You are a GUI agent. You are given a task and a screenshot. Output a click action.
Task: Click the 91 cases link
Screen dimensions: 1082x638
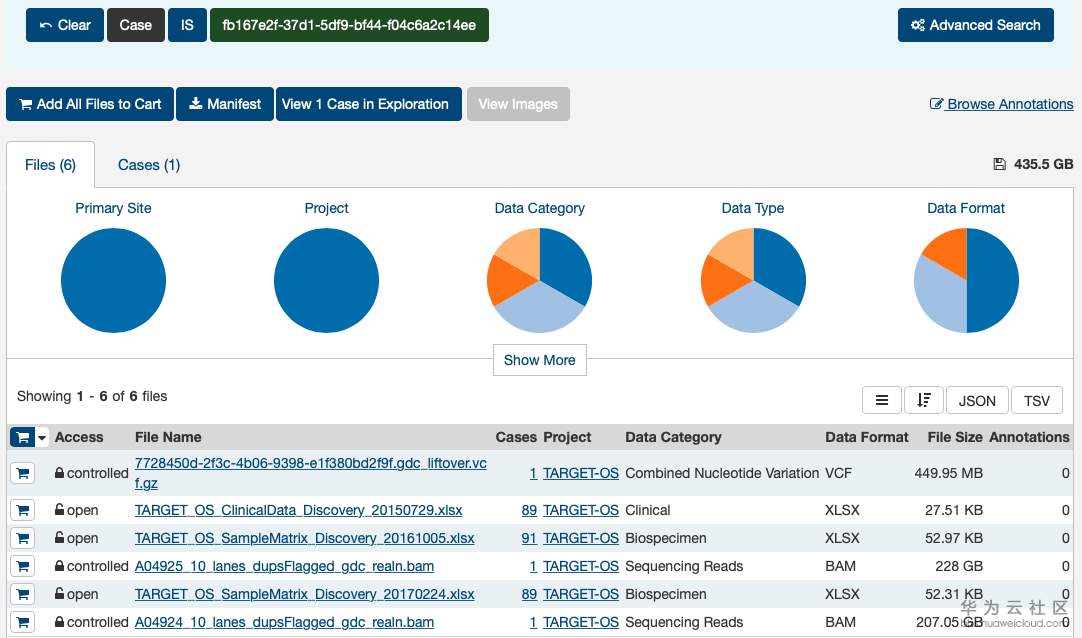click(x=529, y=538)
